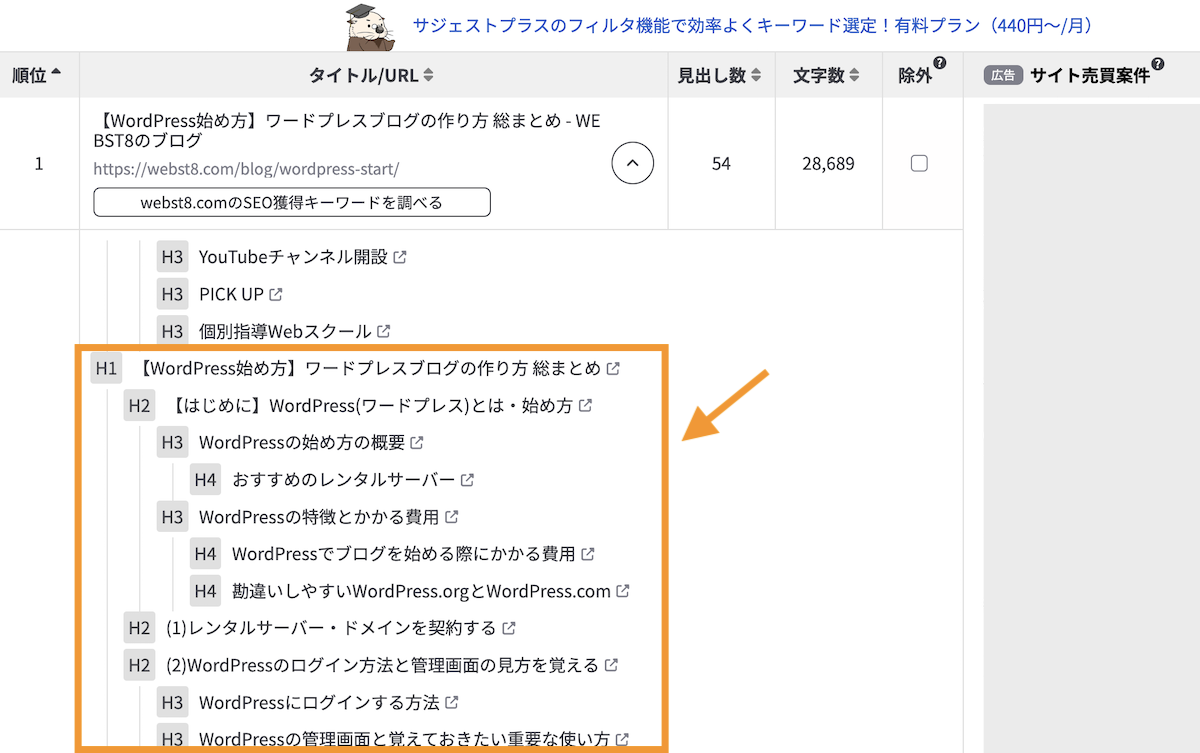Screen dimensions: 1200x753
Task: Click YouTubeチャンネル開設 heading text
Action: coord(293,257)
